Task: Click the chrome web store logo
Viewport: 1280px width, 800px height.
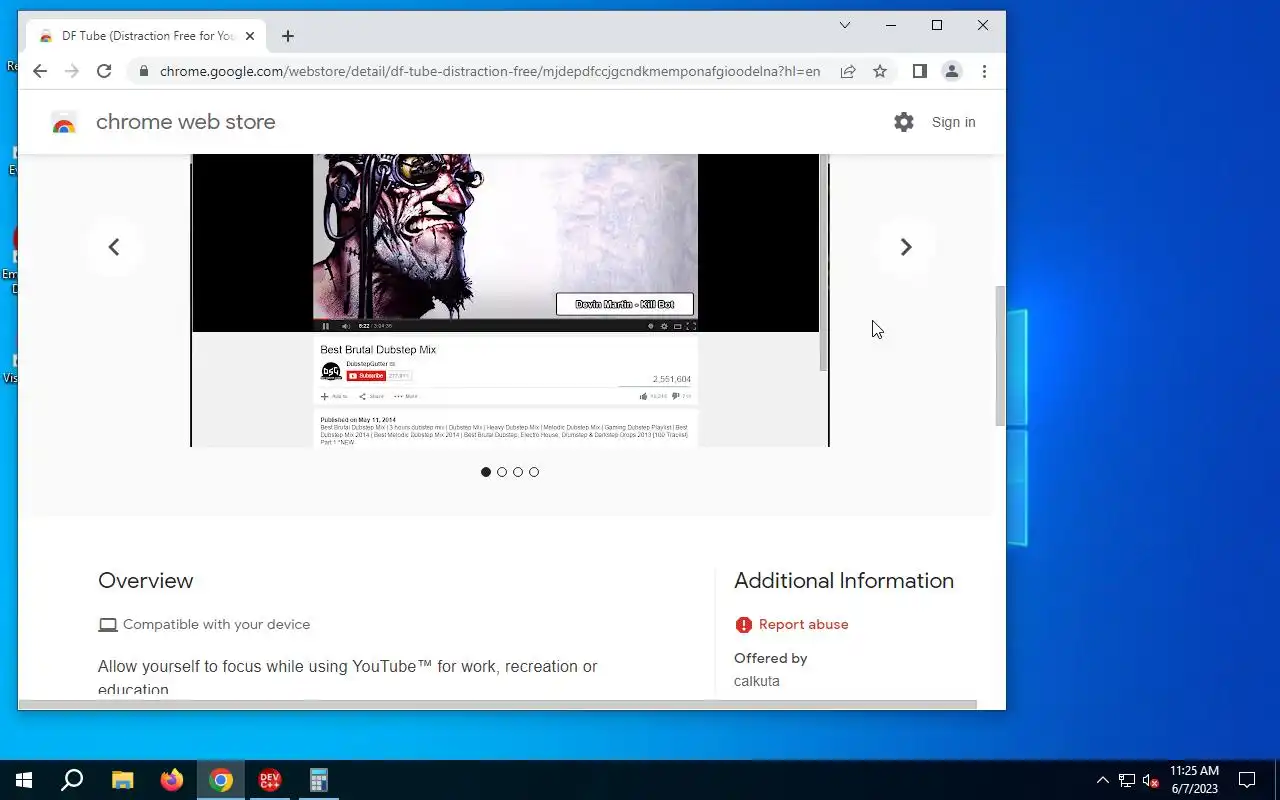Action: 64,122
